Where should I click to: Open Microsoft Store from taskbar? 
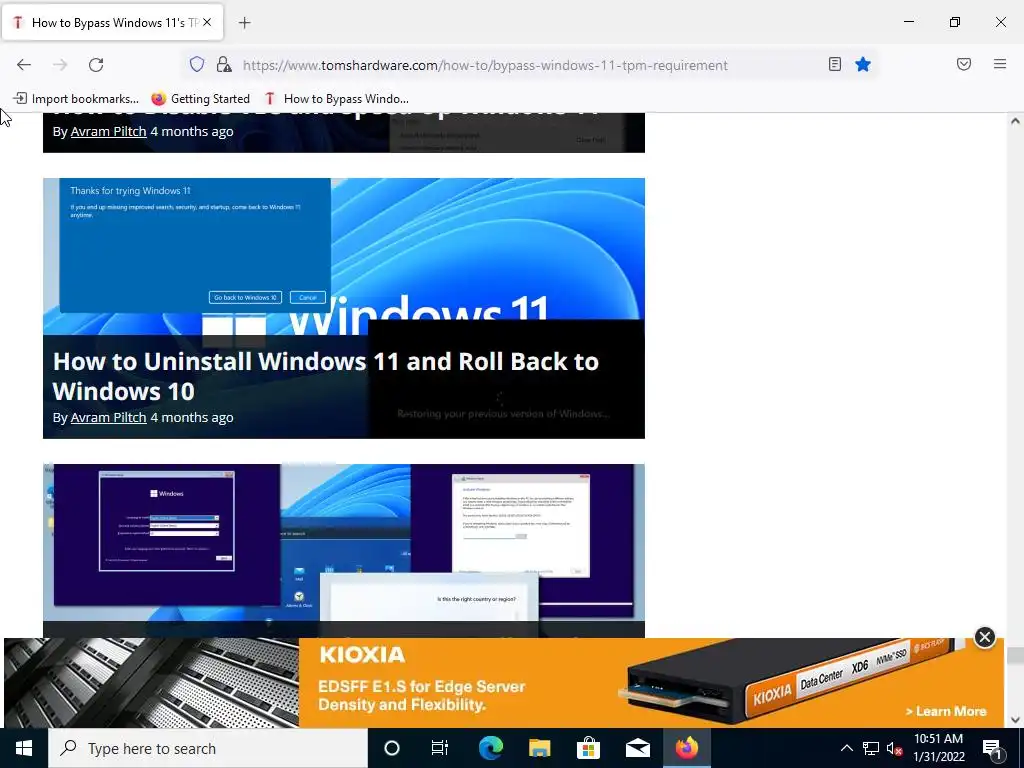point(588,748)
